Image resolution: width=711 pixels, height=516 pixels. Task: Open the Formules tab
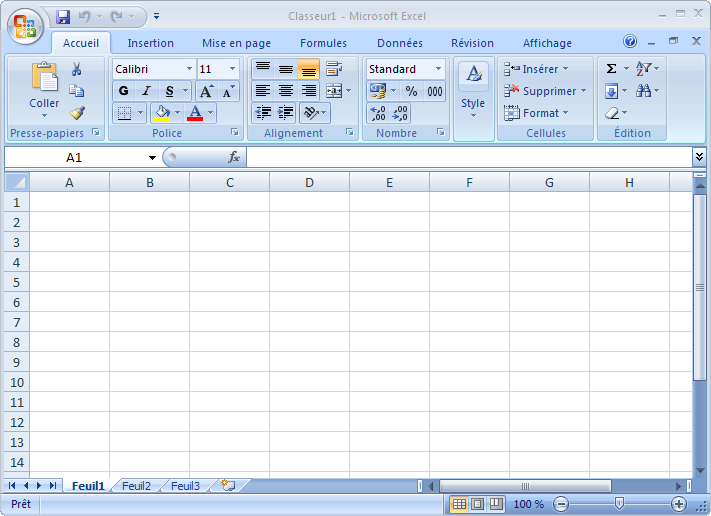[x=323, y=43]
